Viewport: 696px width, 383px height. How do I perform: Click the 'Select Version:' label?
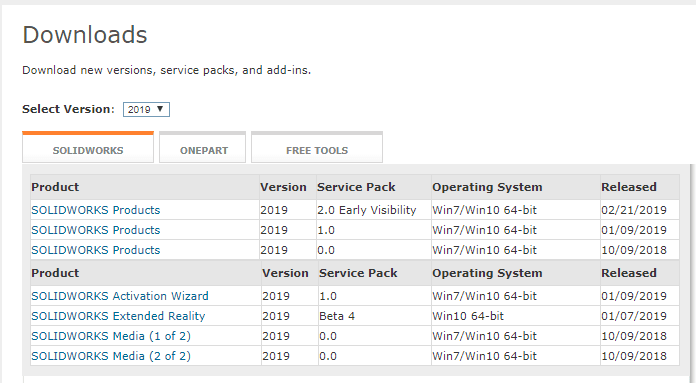68,109
